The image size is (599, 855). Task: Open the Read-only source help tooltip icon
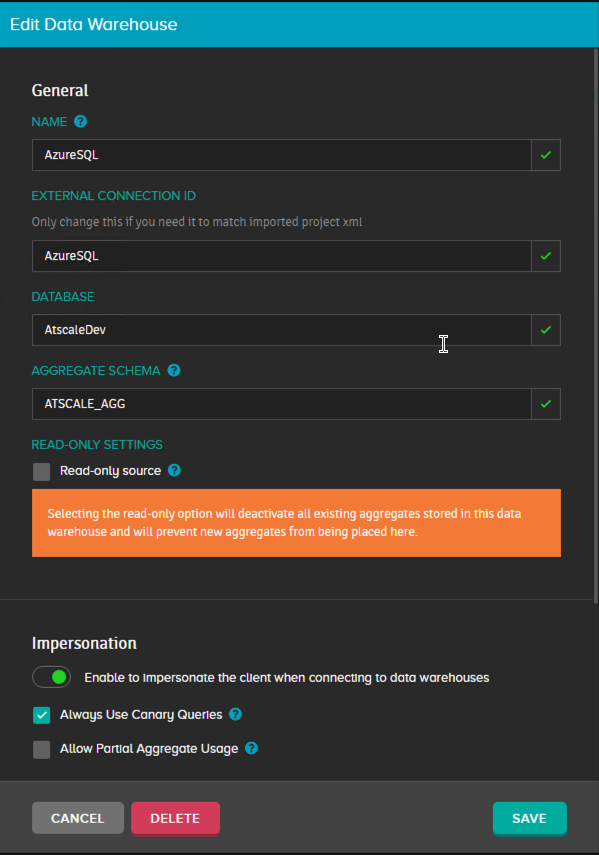(x=174, y=470)
